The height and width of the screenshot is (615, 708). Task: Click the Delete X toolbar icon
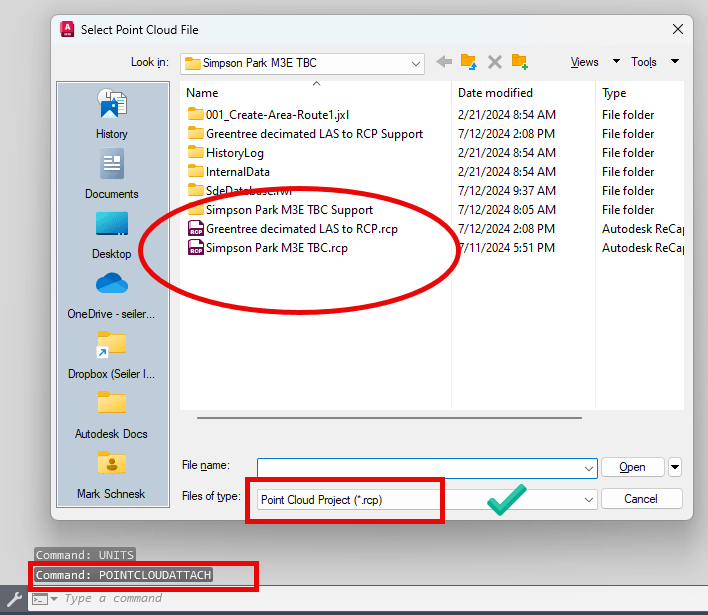tap(495, 62)
